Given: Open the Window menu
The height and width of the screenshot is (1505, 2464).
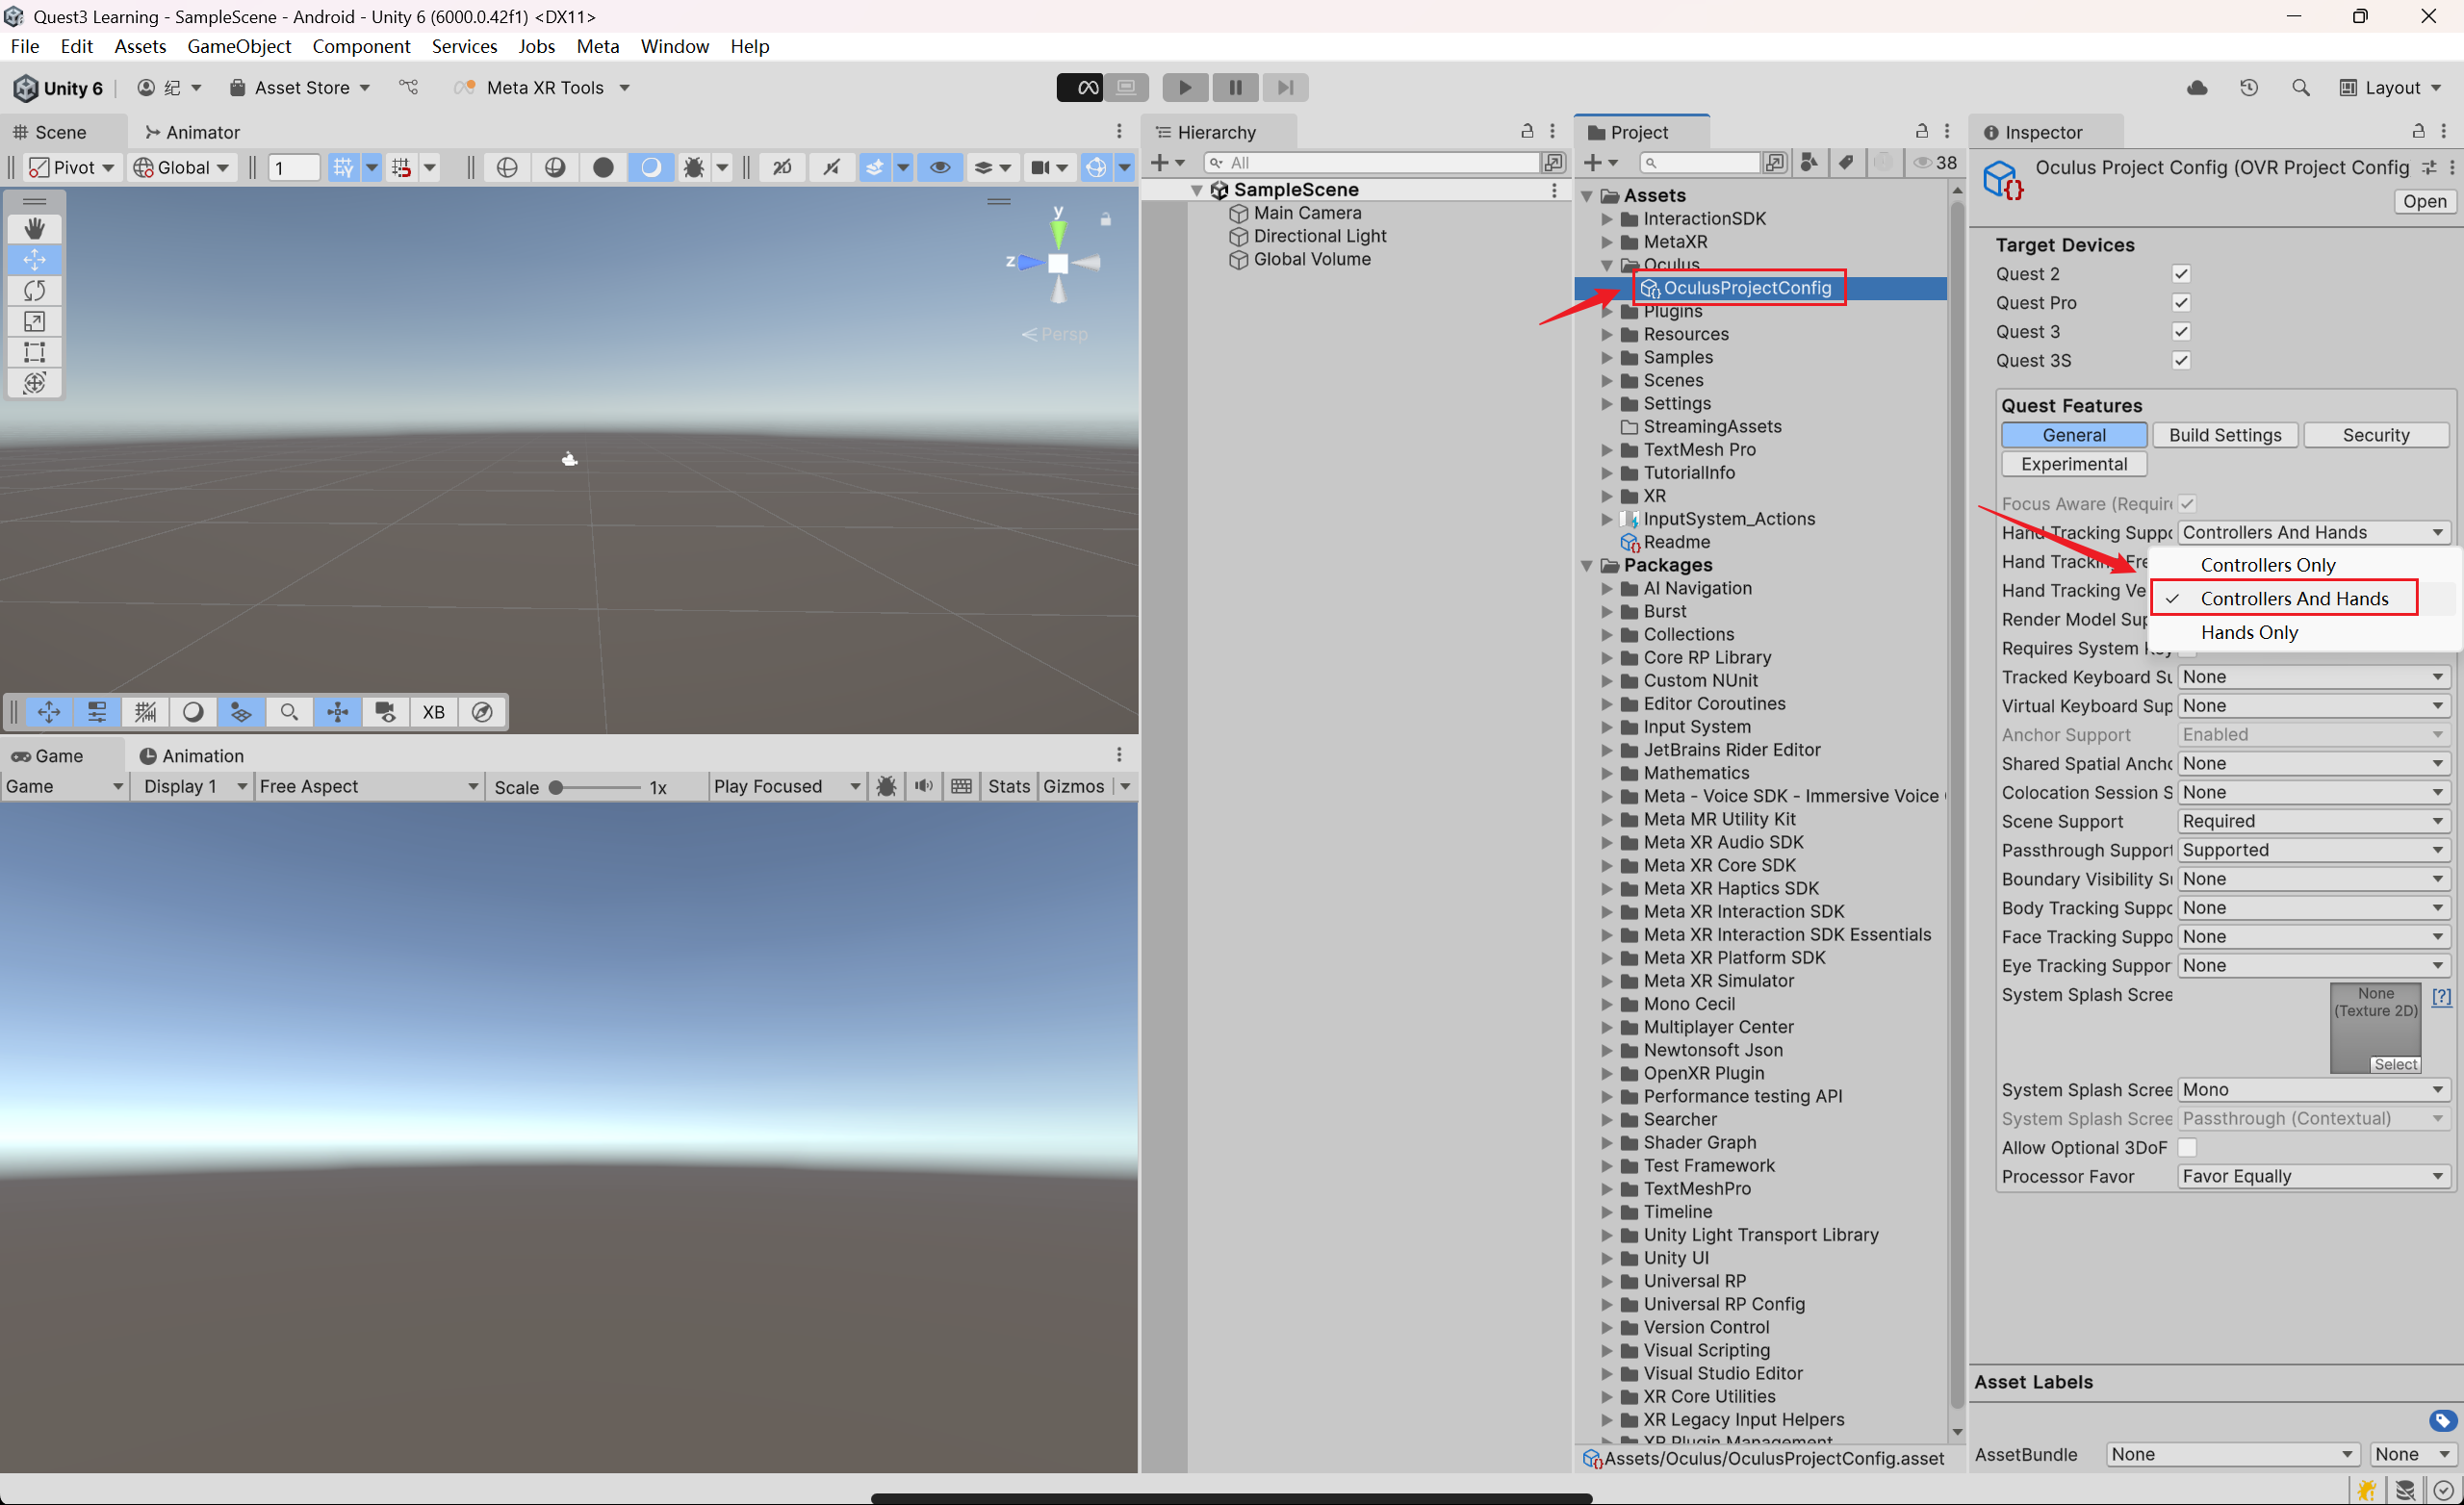Looking at the screenshot, I should tap(674, 46).
